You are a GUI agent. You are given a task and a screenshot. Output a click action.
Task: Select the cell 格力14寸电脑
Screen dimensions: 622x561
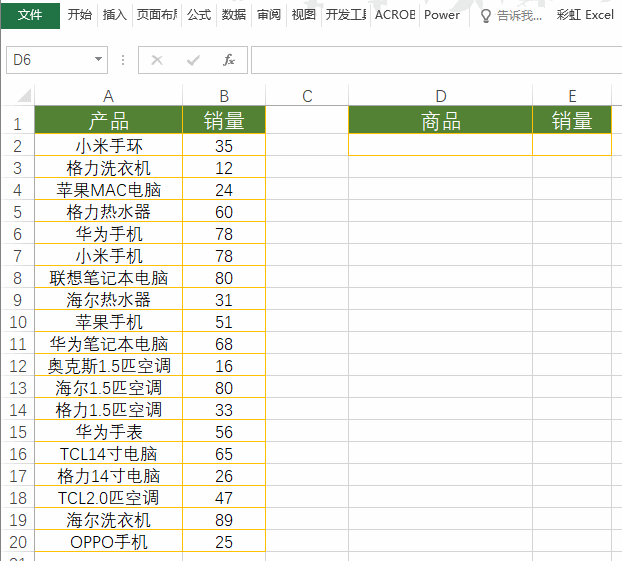pyautogui.click(x=108, y=476)
